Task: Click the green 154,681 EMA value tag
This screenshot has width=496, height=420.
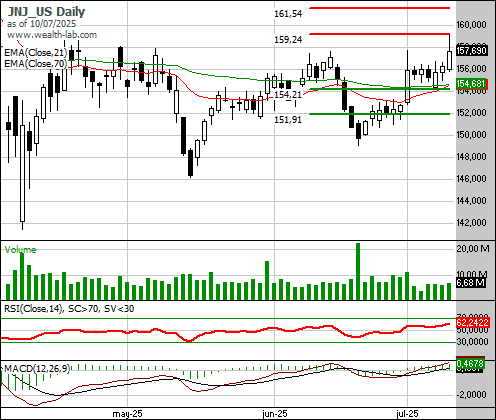Action: pos(472,84)
